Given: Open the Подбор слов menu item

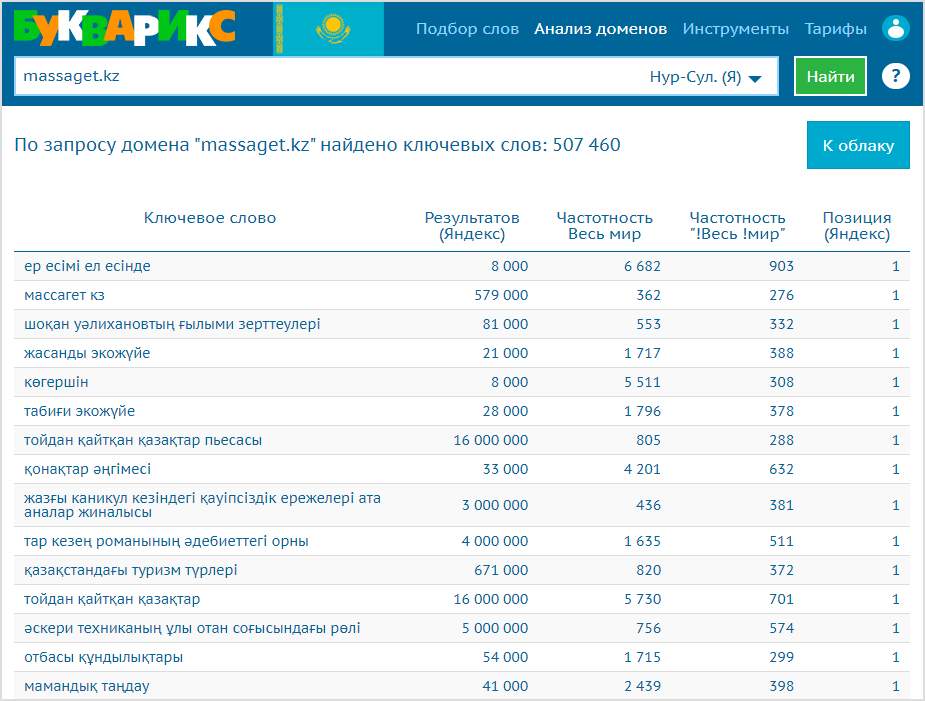Looking at the screenshot, I should click(467, 29).
